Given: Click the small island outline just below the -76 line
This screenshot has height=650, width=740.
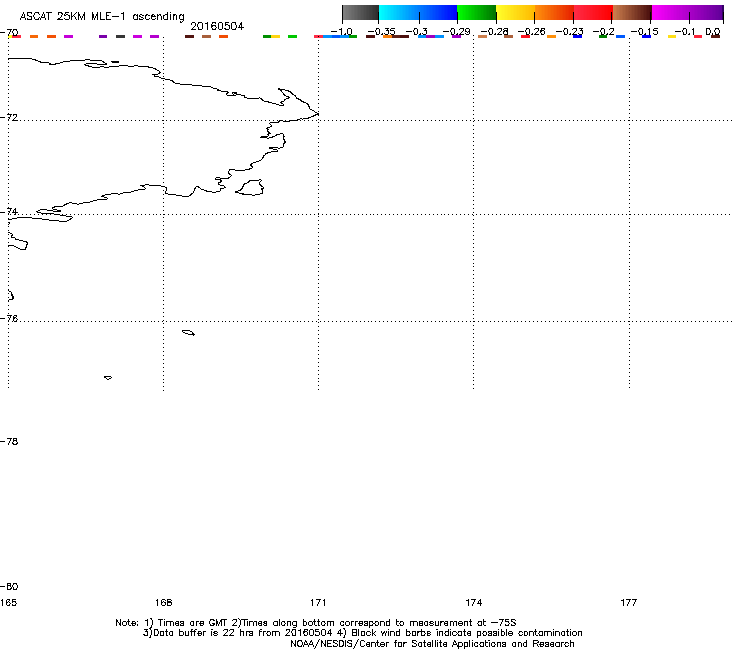Looking at the screenshot, I should coord(188,333).
